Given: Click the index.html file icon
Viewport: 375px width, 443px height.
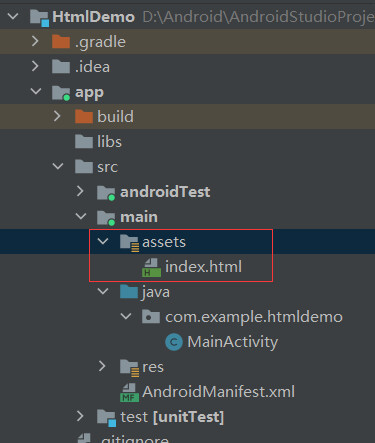Looking at the screenshot, I should pos(151,267).
